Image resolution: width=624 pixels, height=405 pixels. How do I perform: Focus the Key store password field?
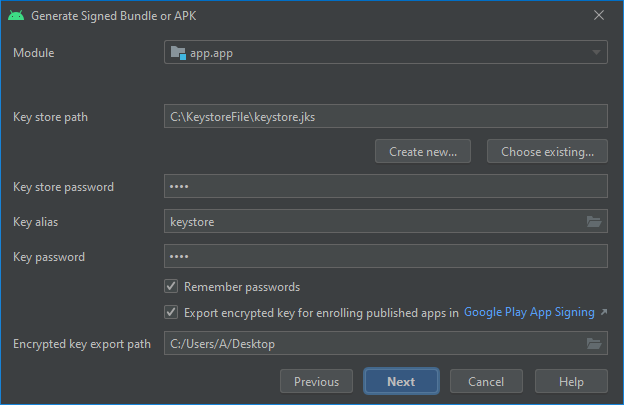[x=386, y=186]
